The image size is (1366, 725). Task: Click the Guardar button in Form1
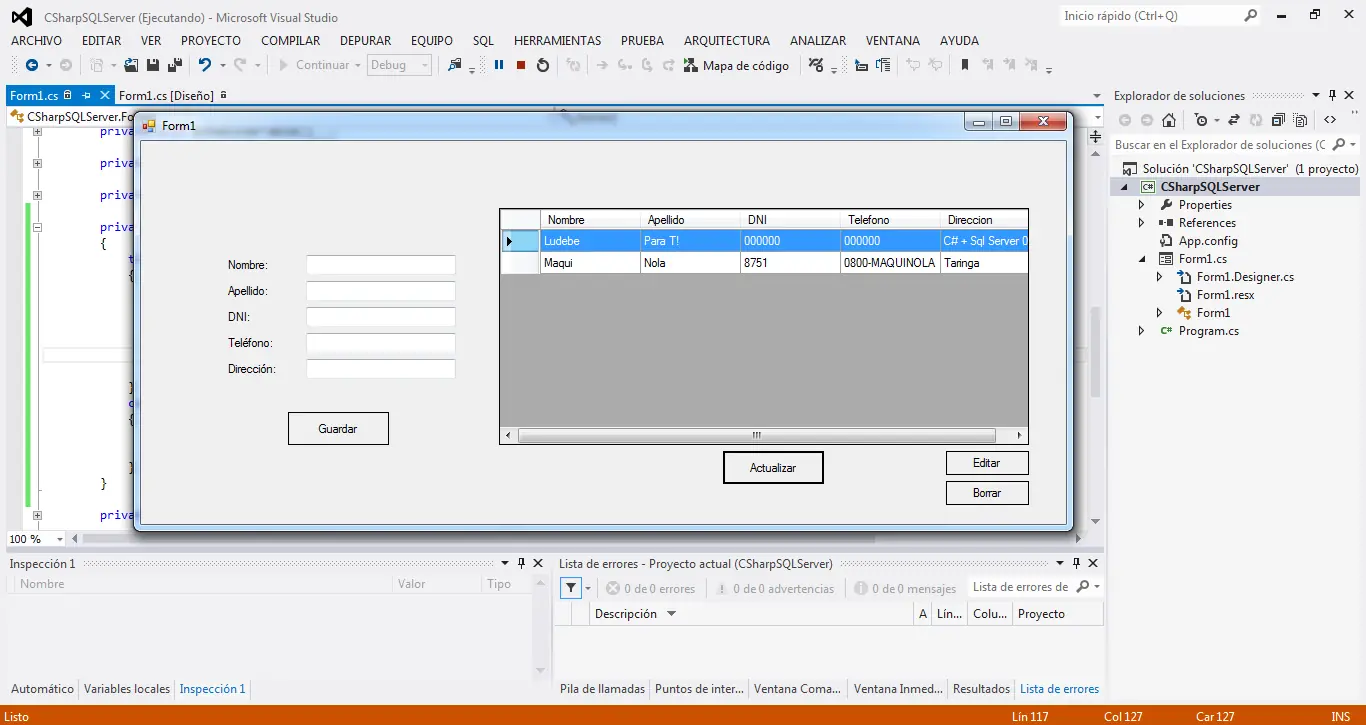[x=338, y=429]
